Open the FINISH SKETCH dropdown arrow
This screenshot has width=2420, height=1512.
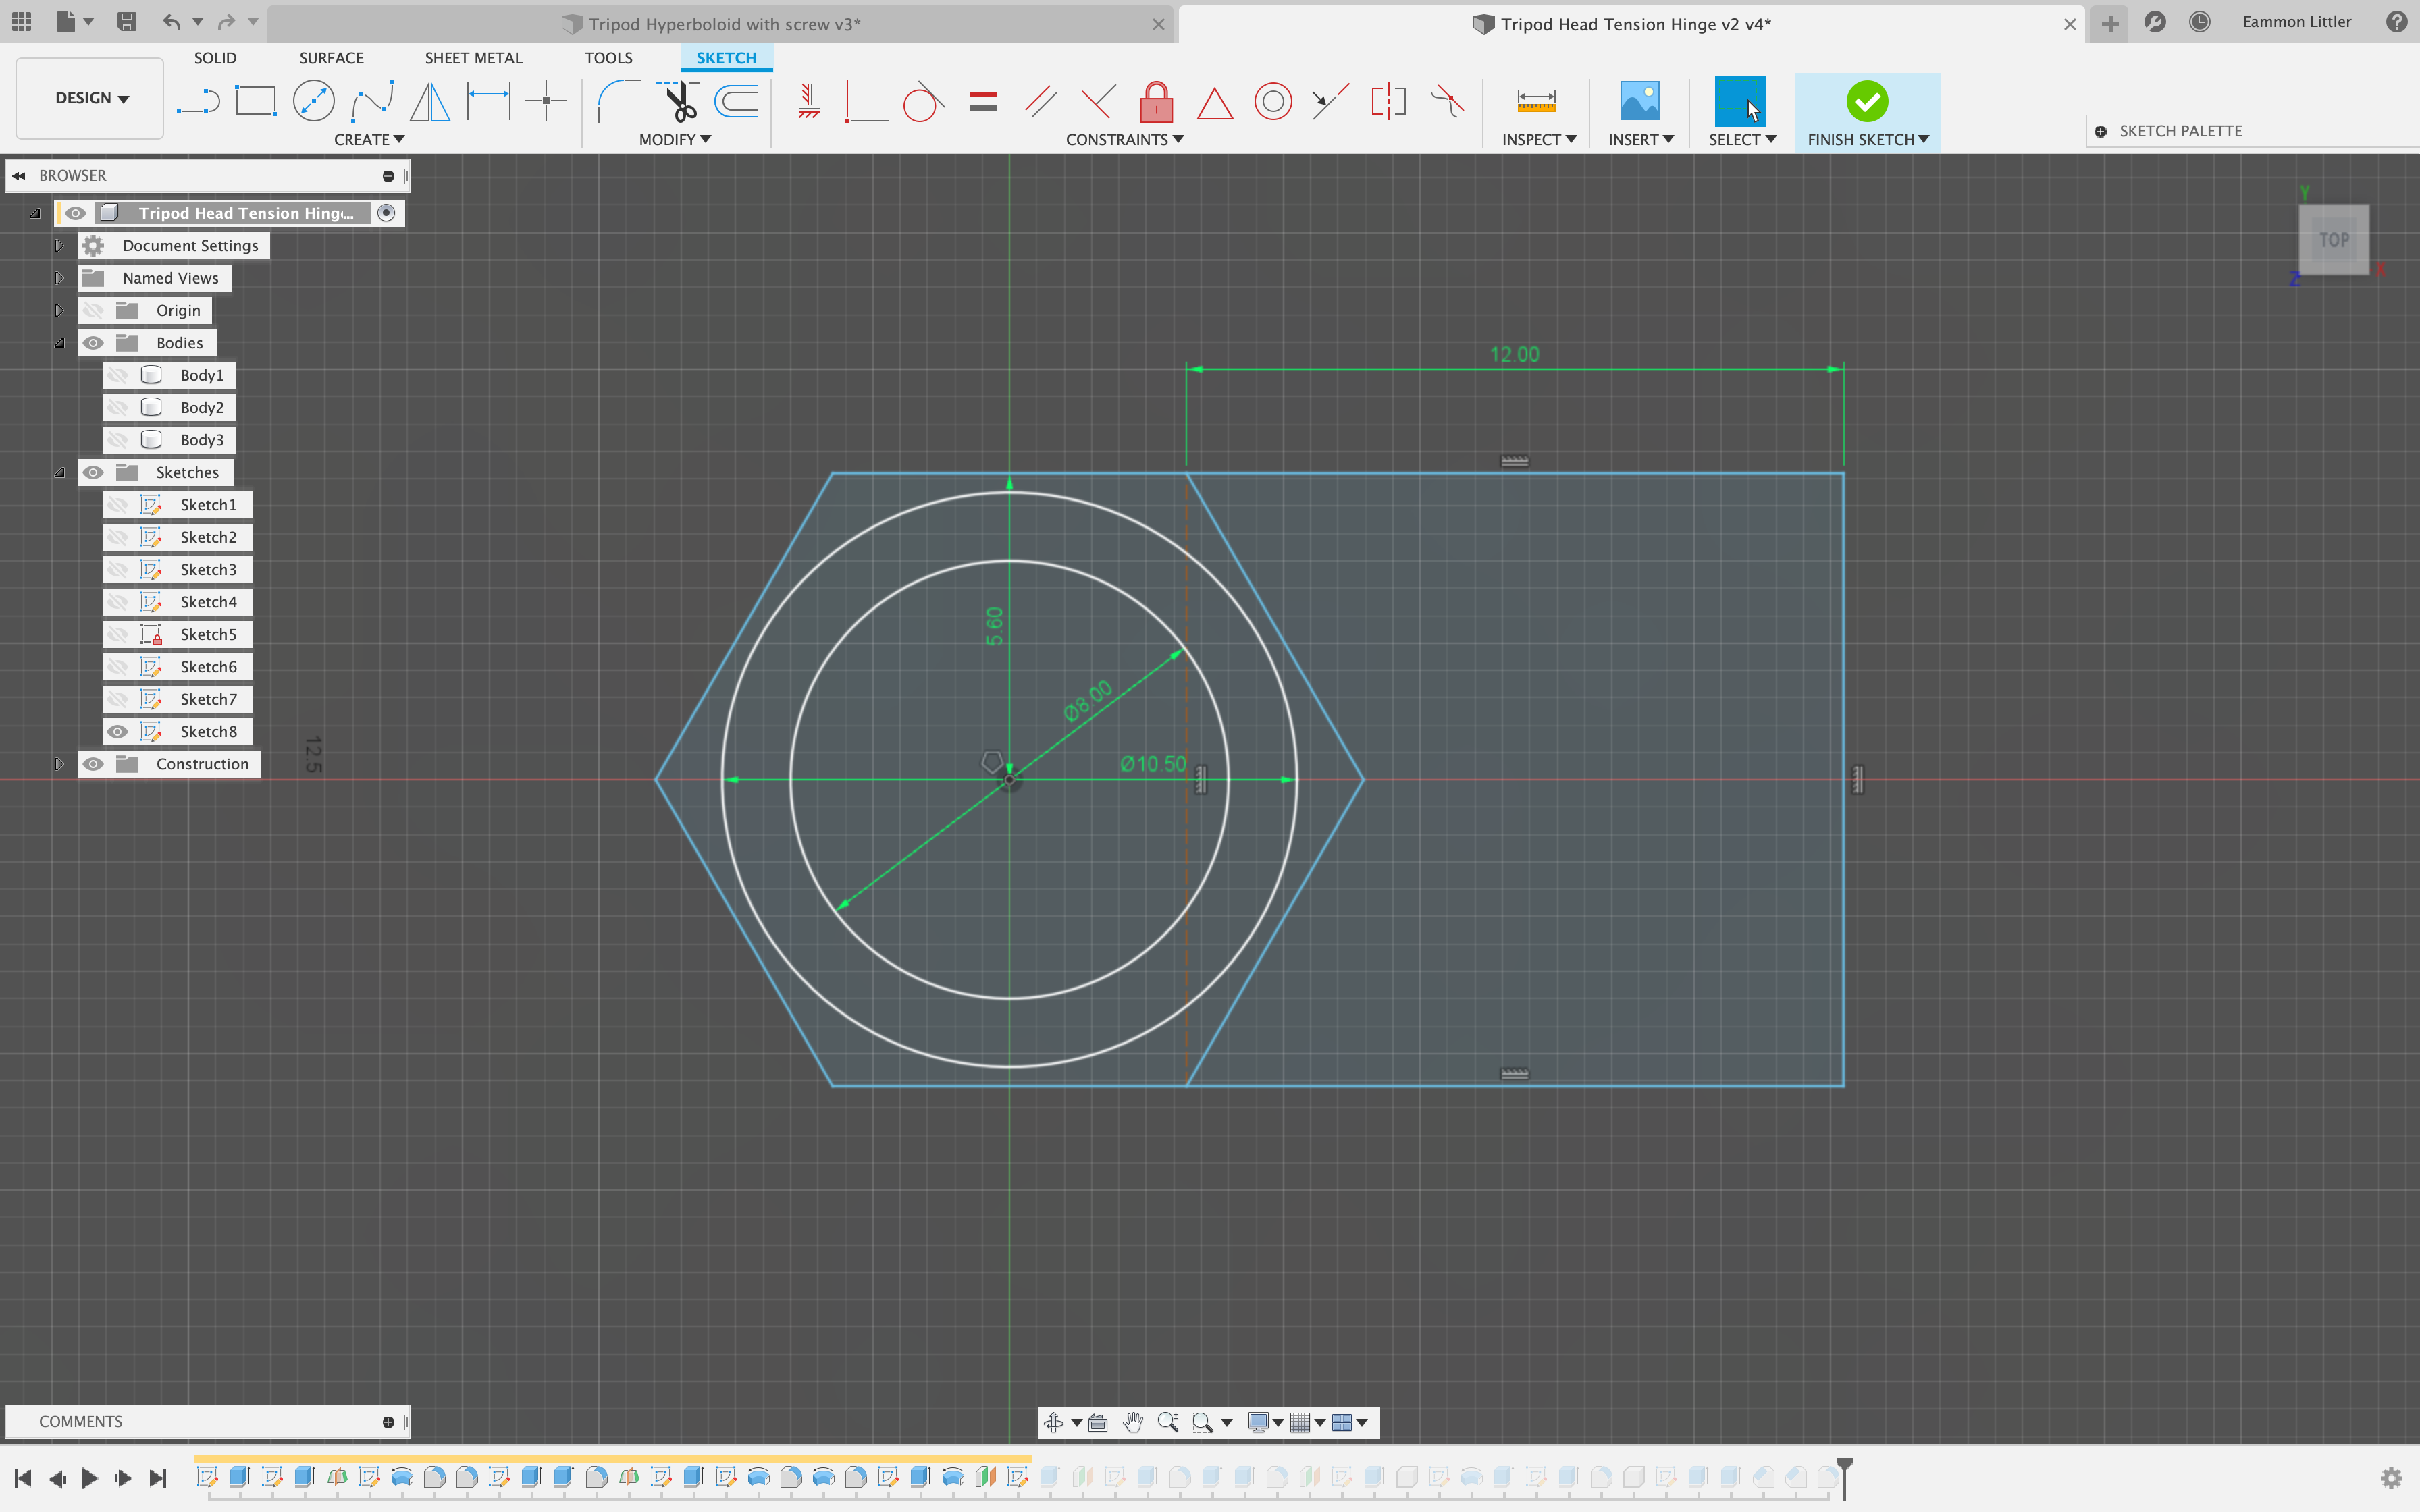point(1925,139)
